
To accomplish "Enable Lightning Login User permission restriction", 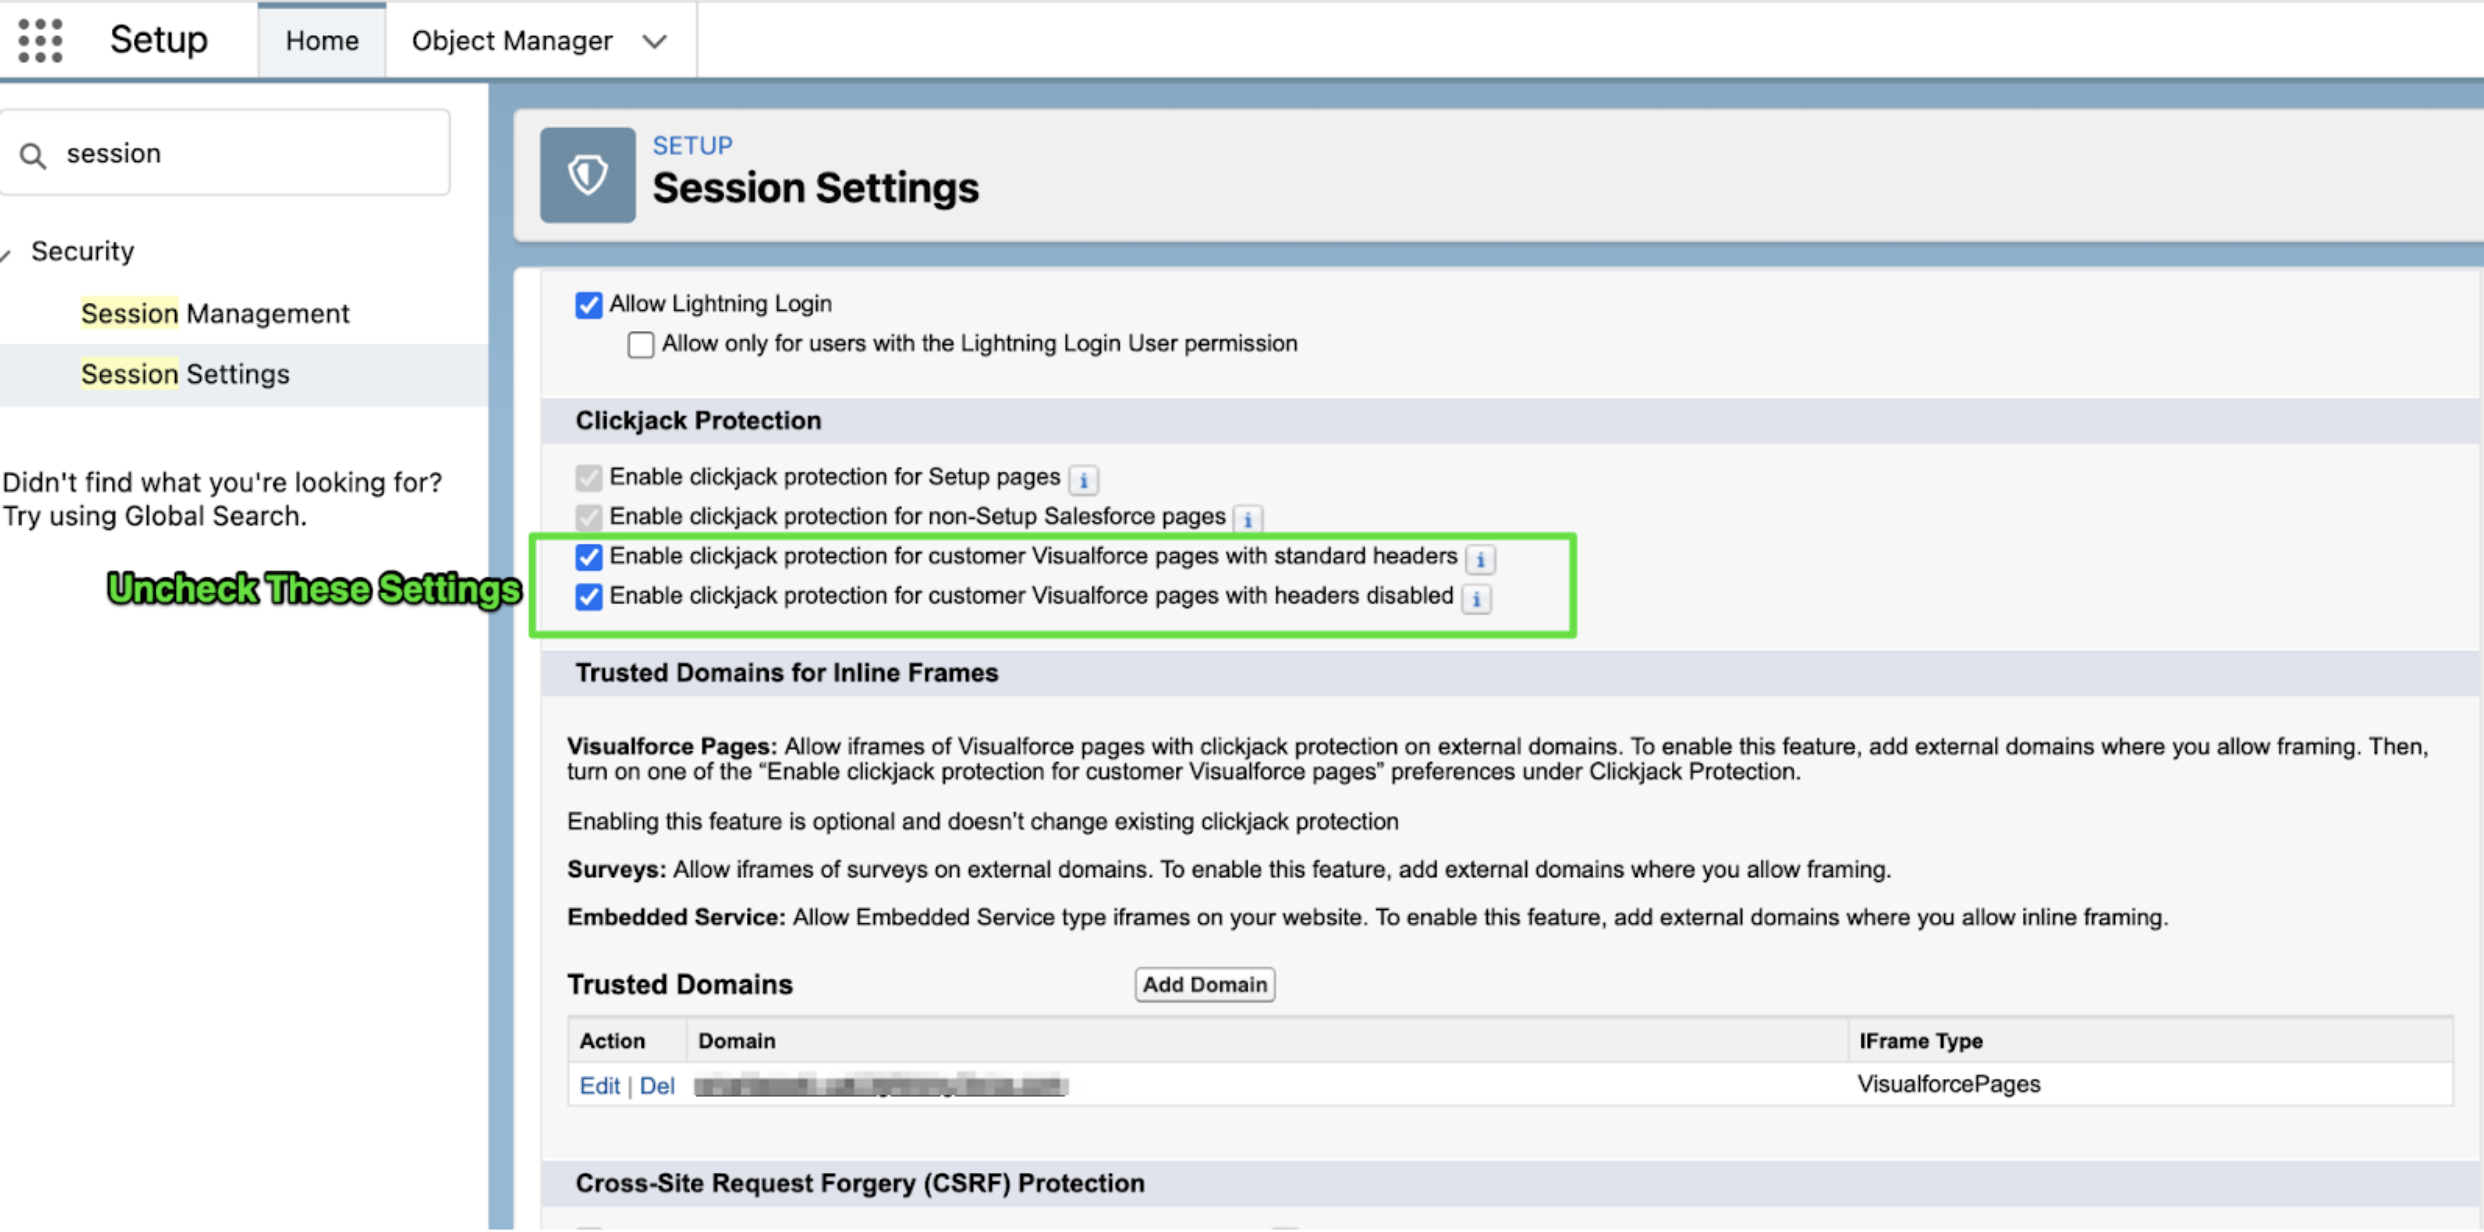I will [641, 345].
